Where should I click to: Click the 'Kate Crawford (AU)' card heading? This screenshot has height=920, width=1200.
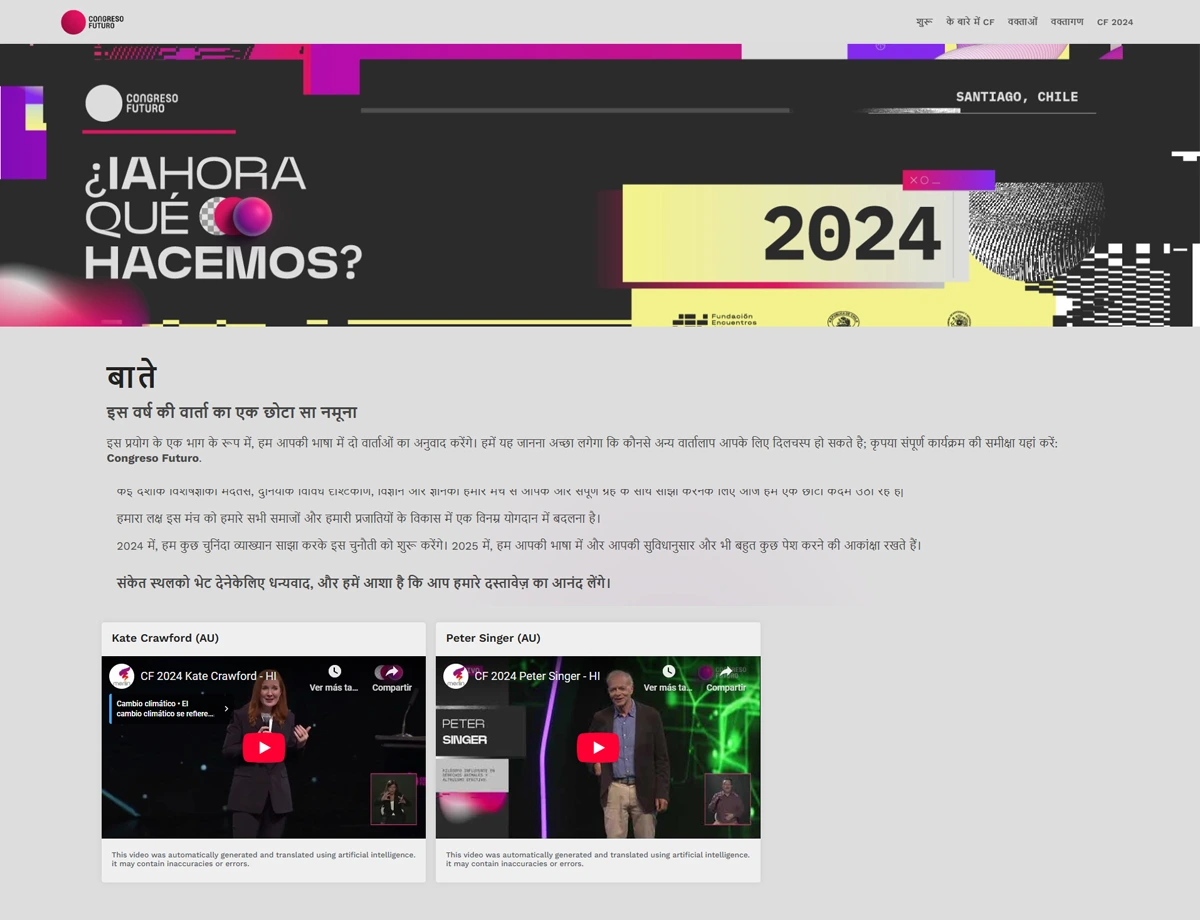tap(165, 638)
